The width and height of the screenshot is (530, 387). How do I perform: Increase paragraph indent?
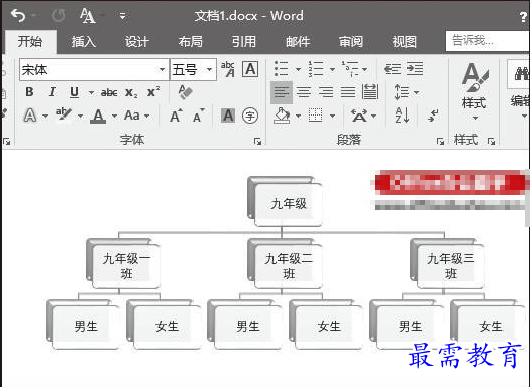[415, 69]
